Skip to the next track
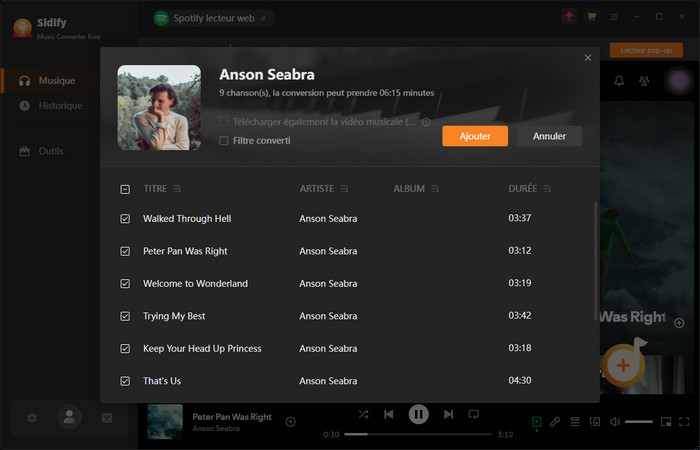Viewport: 700px width, 450px height. pos(448,413)
